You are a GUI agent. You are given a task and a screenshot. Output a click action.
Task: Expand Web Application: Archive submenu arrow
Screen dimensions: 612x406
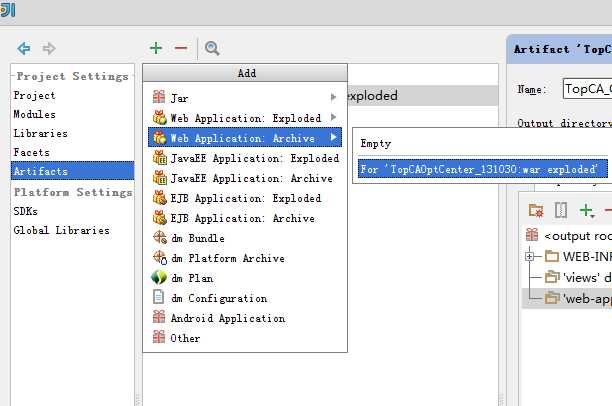coord(333,137)
